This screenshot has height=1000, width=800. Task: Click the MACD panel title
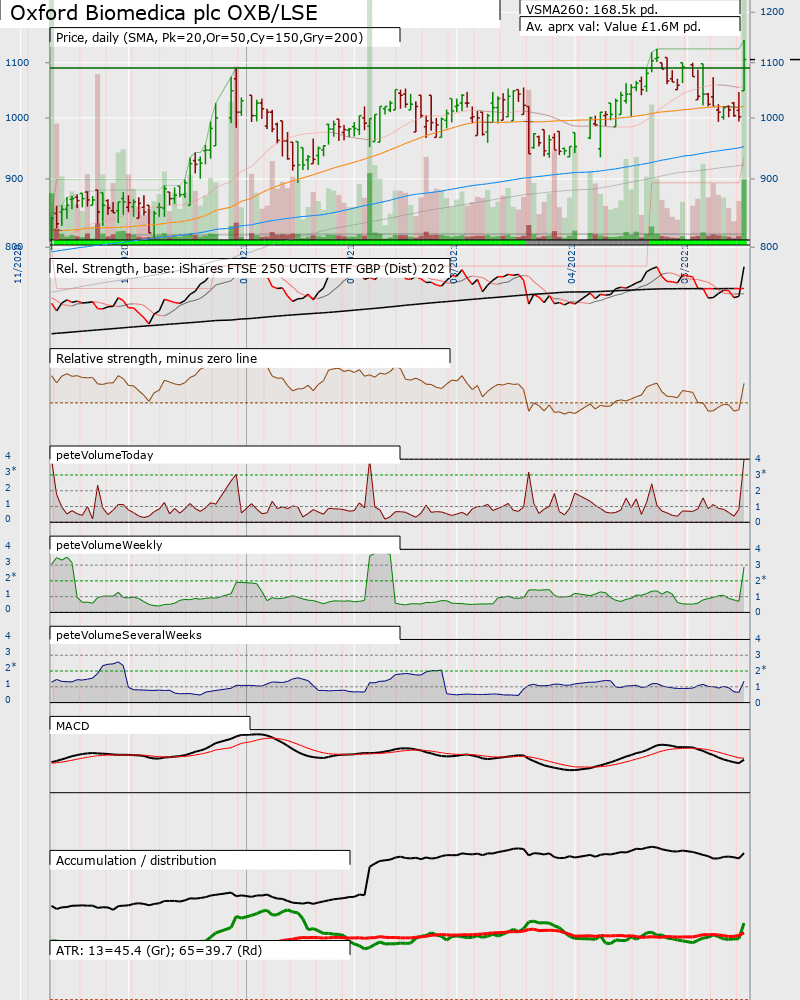click(x=73, y=726)
